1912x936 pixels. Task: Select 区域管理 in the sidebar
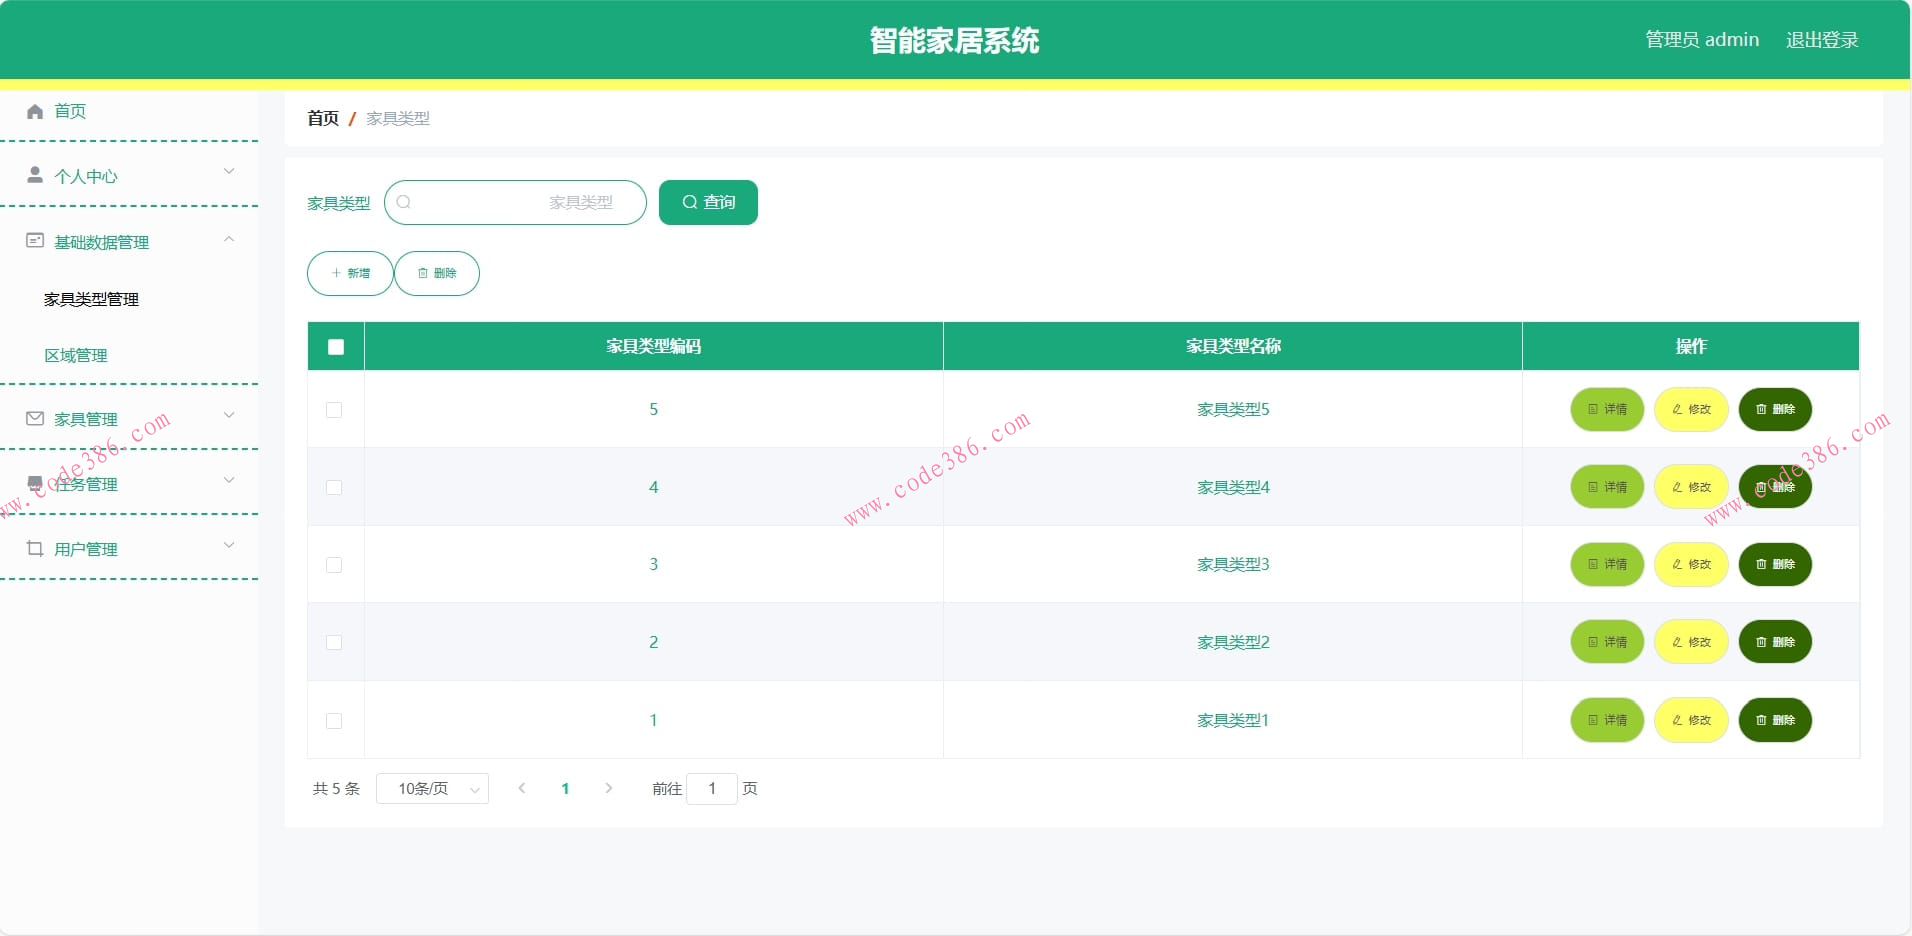76,355
